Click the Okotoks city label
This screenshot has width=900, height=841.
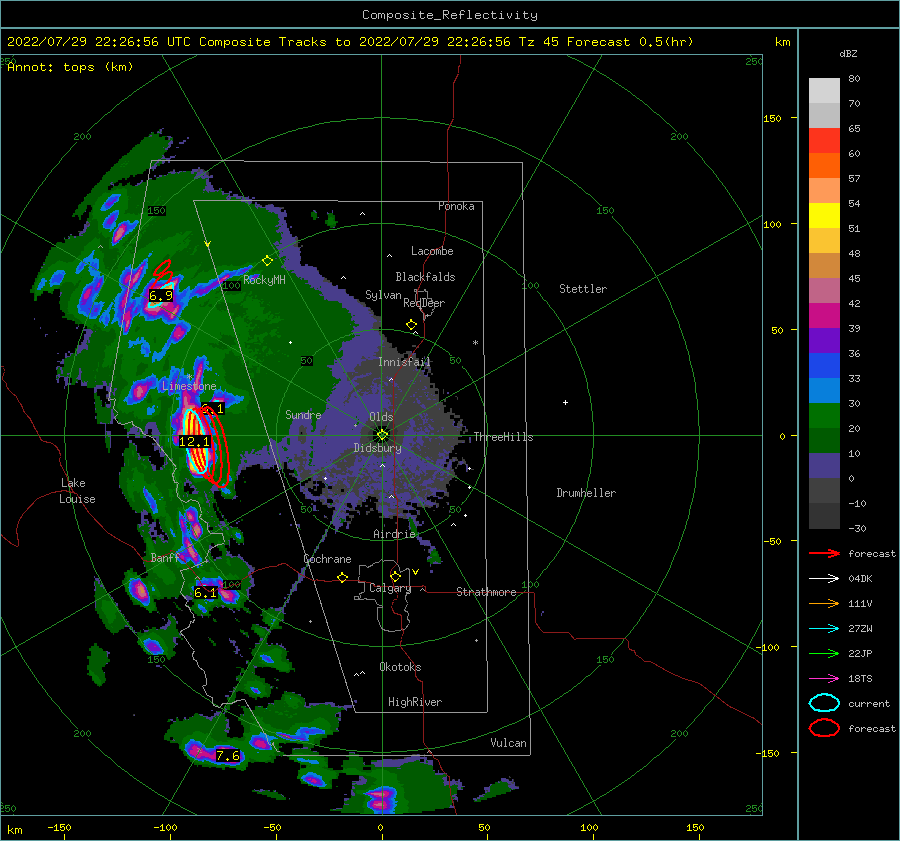[x=400, y=666]
